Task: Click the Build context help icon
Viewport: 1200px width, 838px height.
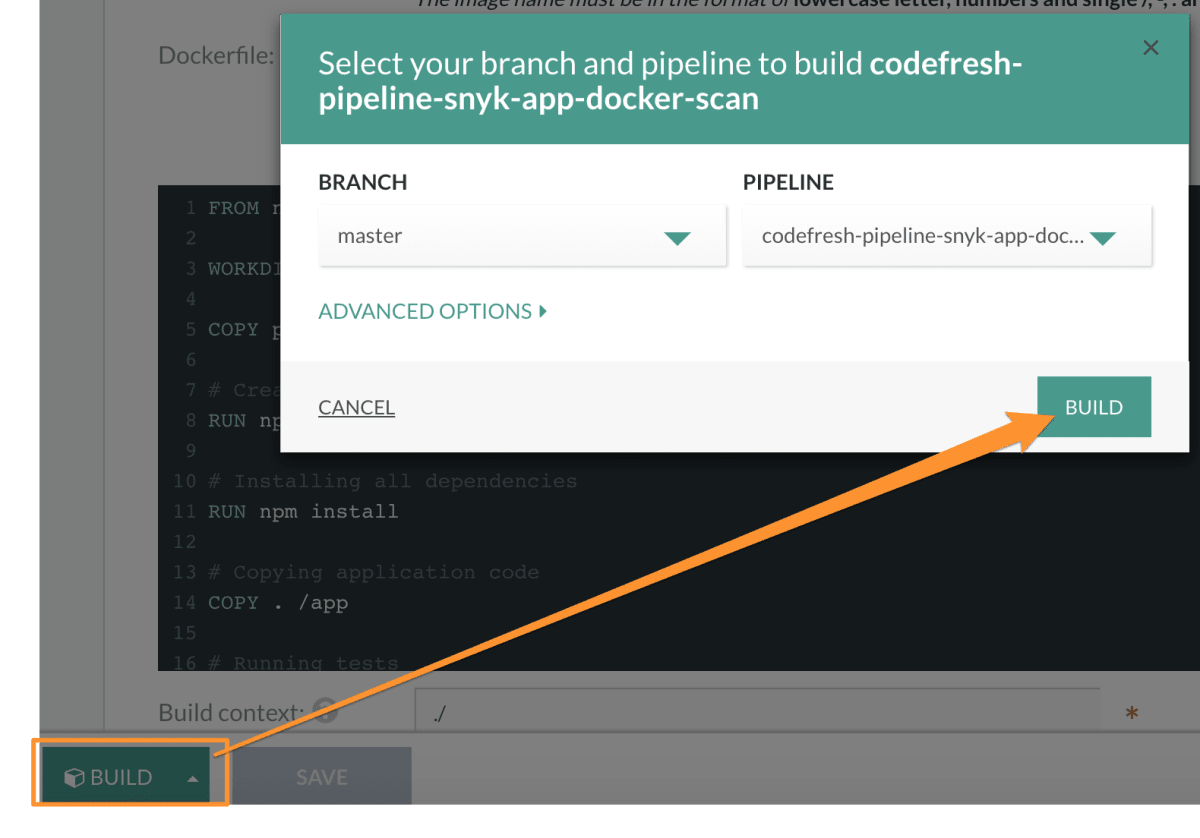Action: click(323, 710)
